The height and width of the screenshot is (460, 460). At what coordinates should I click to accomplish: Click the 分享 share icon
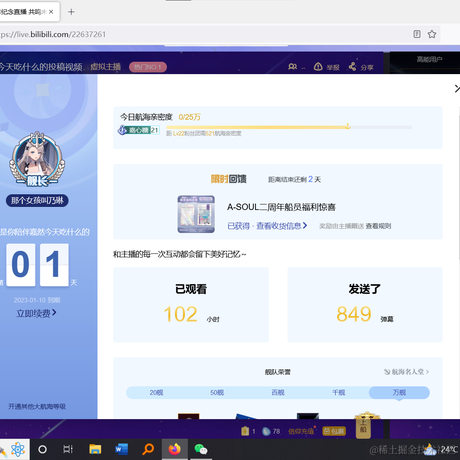coord(352,67)
